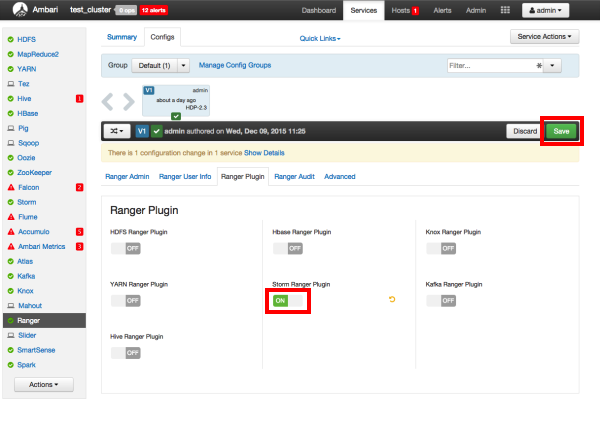Click the 0 ops indicator
Image resolution: width=600 pixels, height=426 pixels.
pos(126,10)
